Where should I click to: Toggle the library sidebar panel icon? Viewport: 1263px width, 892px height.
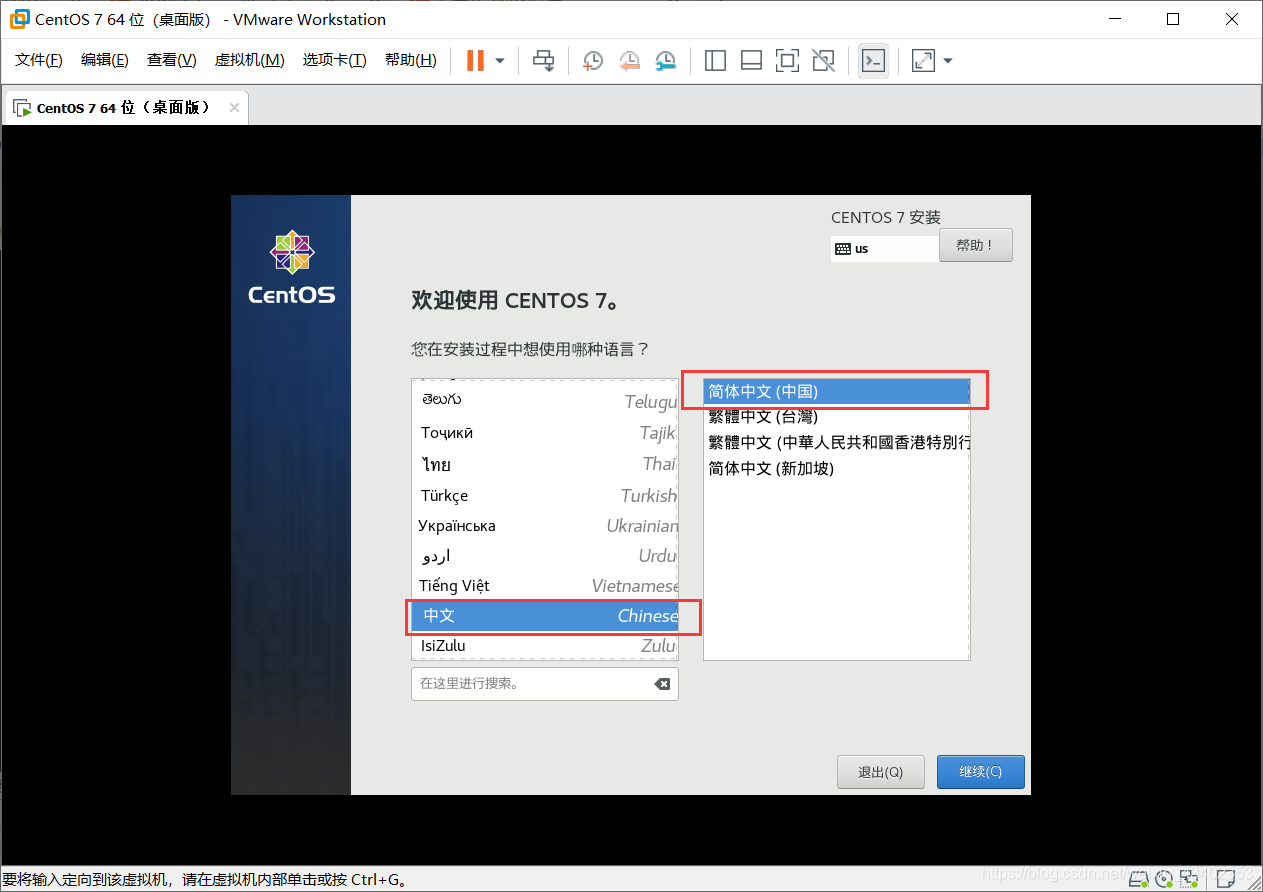point(715,61)
